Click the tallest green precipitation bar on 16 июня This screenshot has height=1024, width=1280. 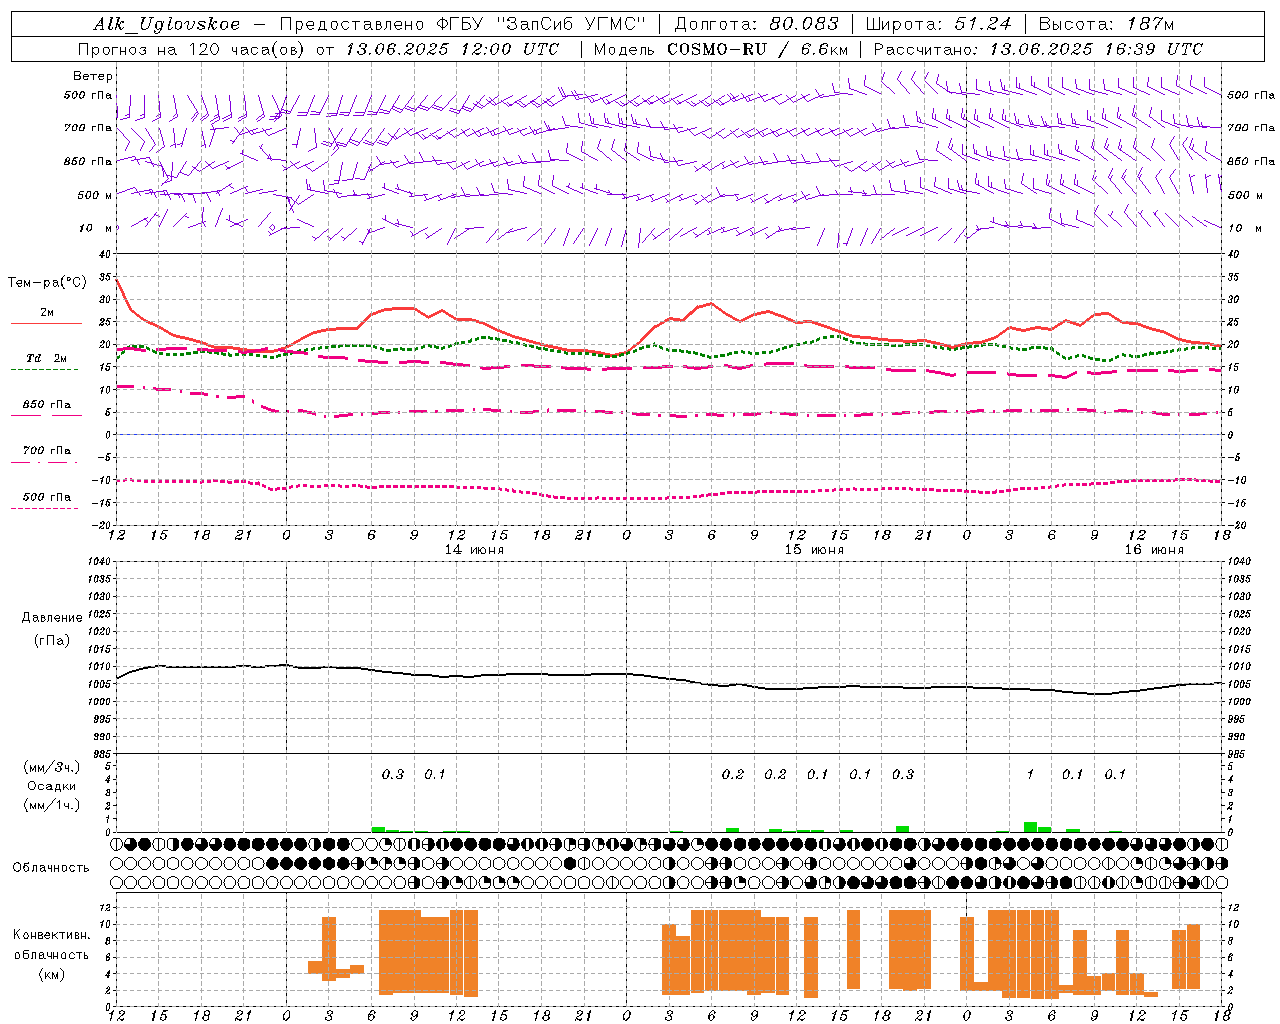click(1030, 827)
